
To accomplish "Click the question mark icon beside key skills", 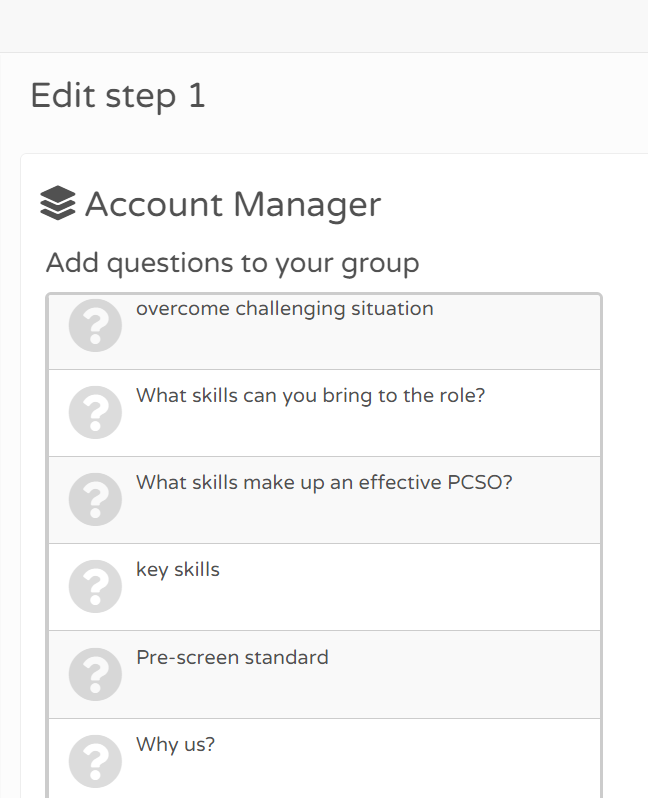I will pyautogui.click(x=95, y=586).
